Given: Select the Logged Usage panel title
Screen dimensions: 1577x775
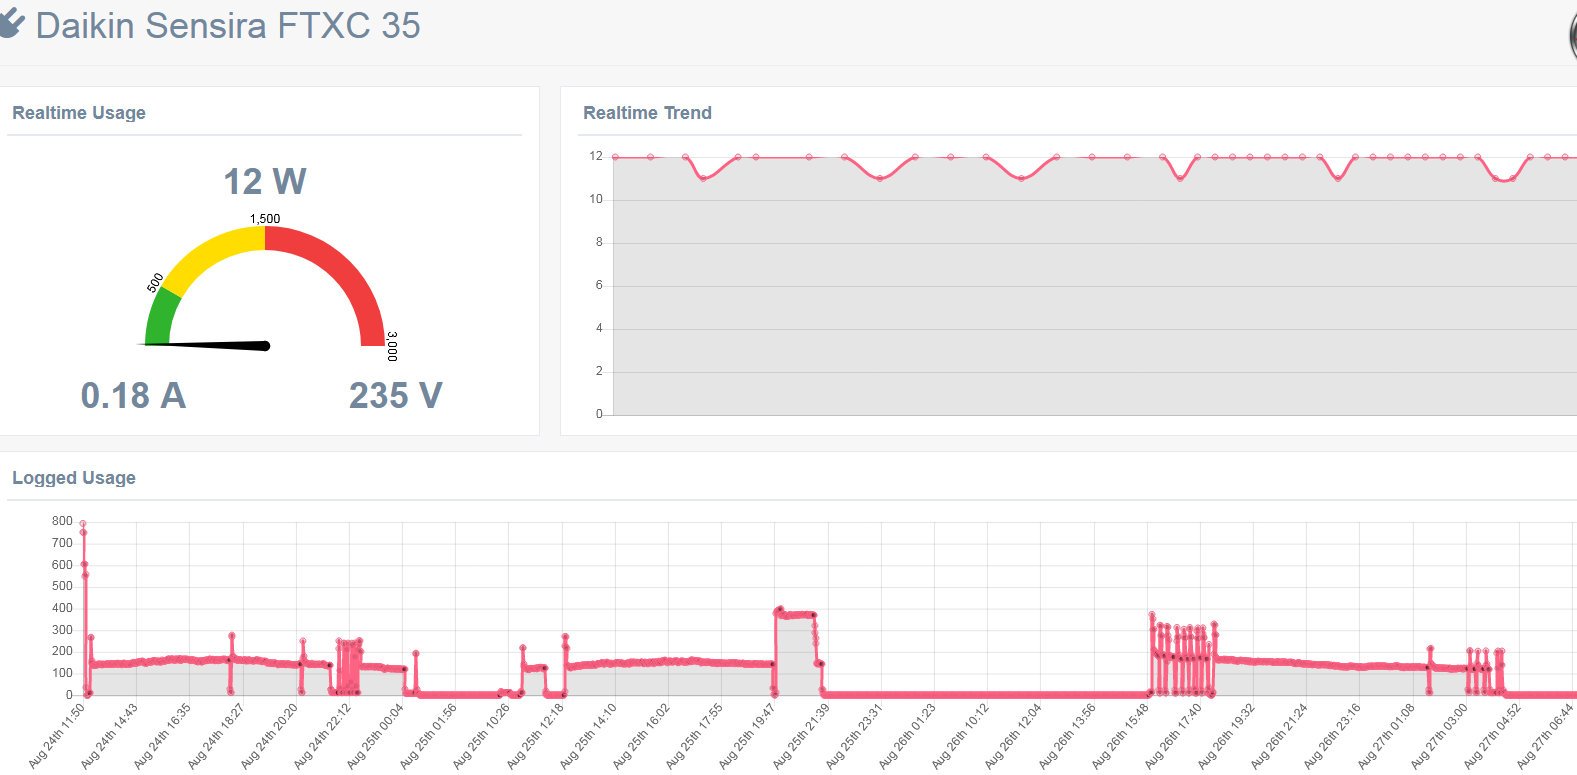Looking at the screenshot, I should point(74,478).
